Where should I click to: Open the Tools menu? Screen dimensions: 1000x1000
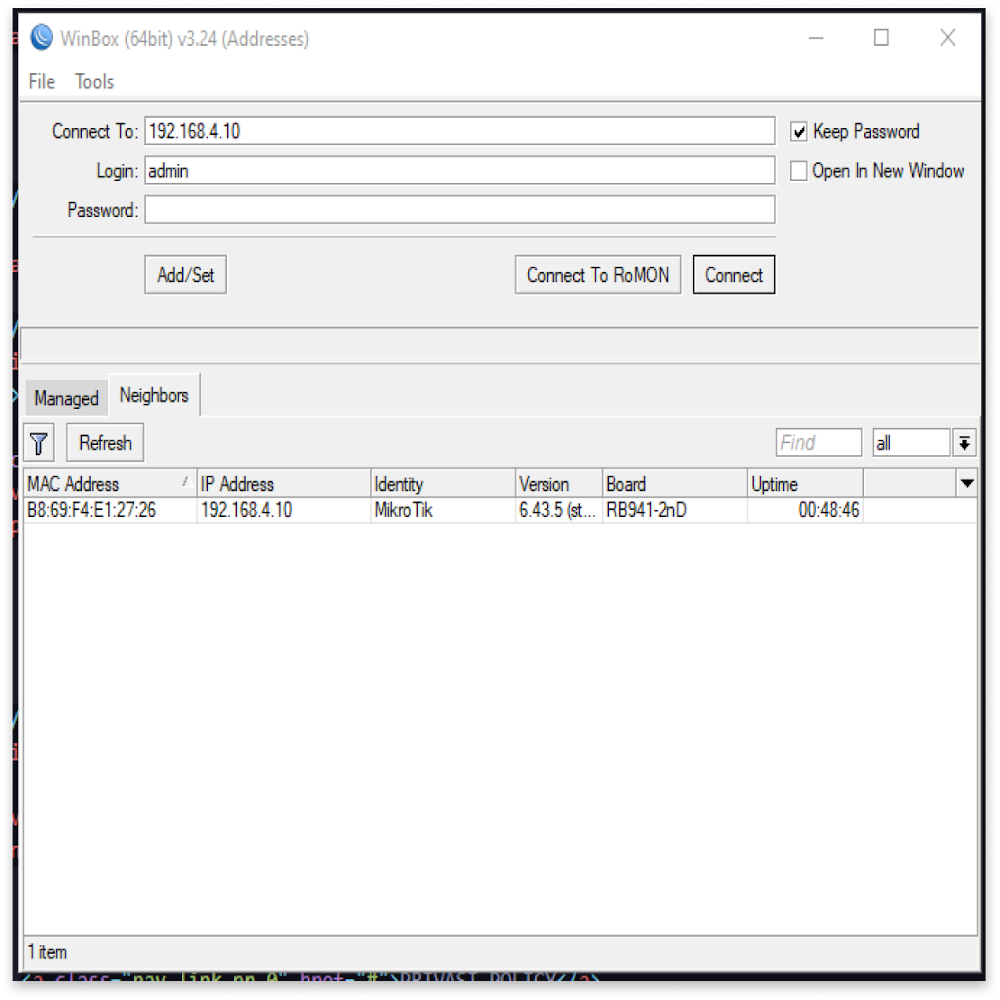pos(94,82)
